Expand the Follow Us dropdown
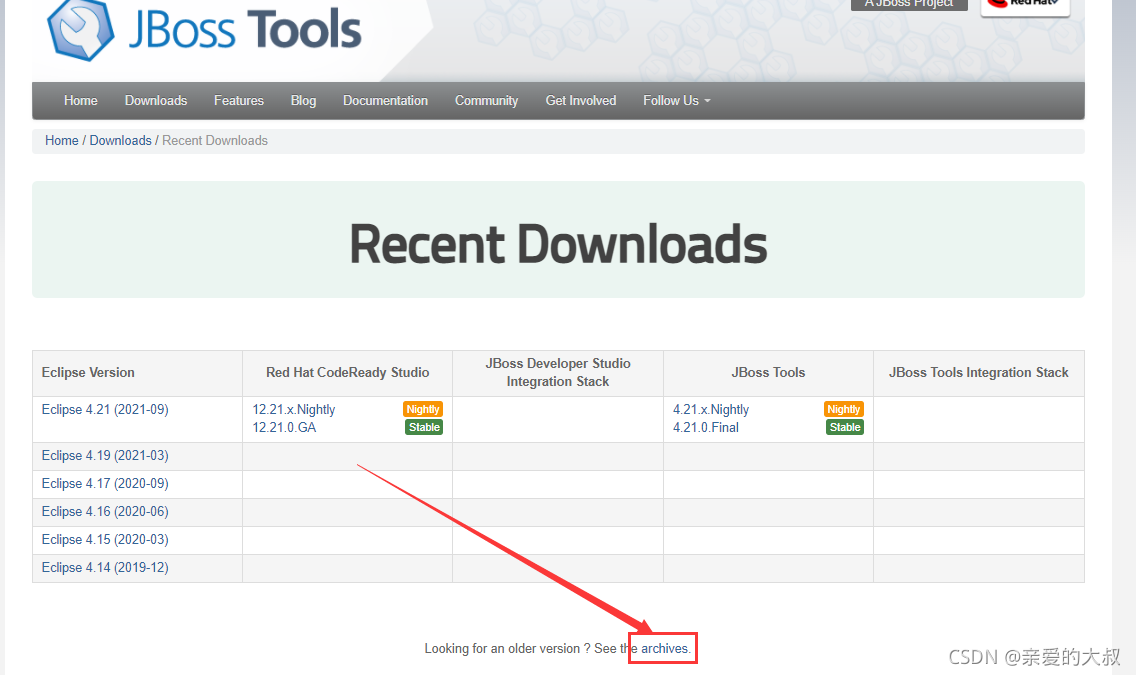The height and width of the screenshot is (675, 1136). click(677, 101)
